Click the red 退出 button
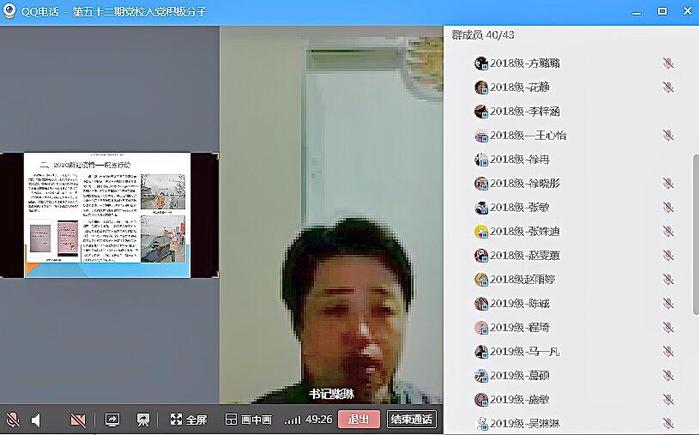 tap(358, 420)
